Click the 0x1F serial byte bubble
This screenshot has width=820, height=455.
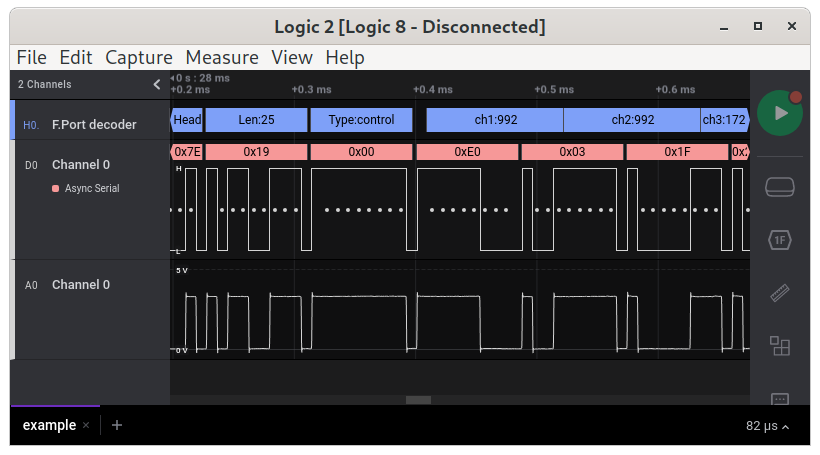coord(677,152)
